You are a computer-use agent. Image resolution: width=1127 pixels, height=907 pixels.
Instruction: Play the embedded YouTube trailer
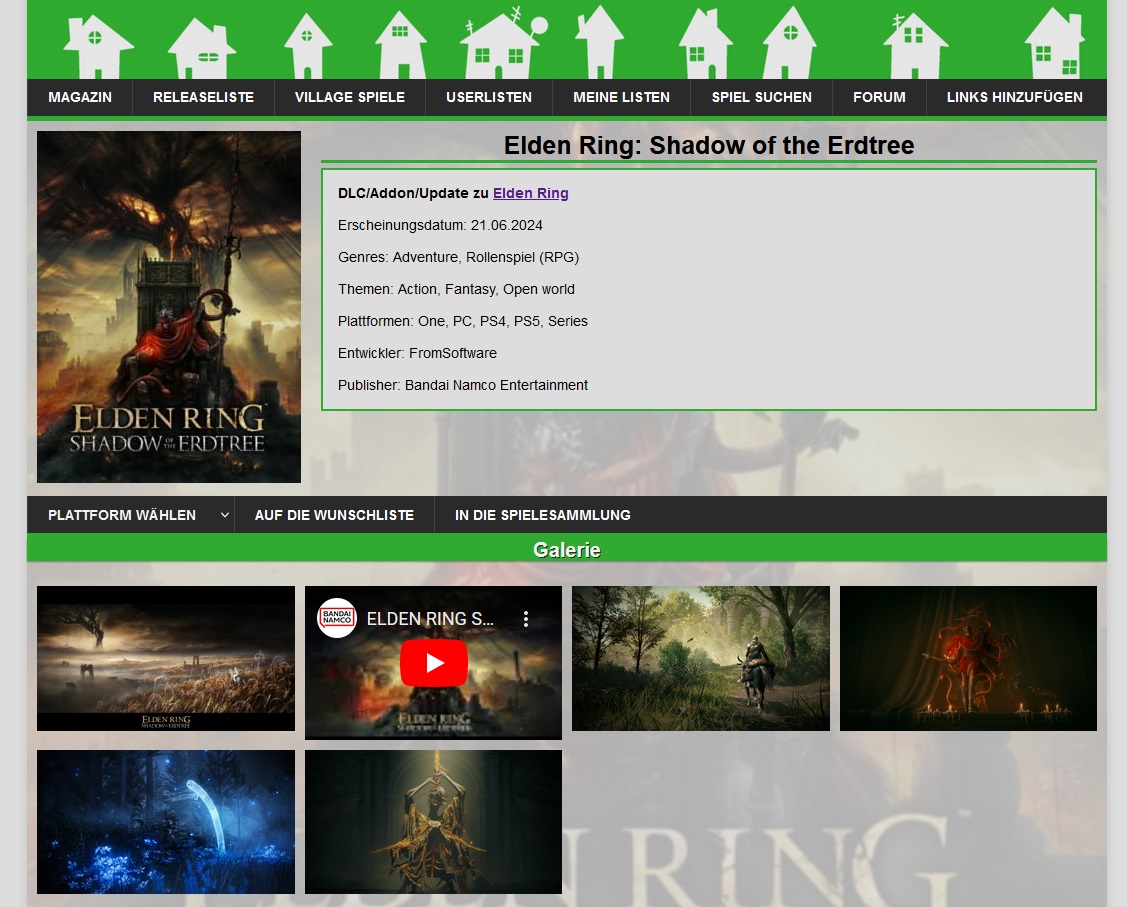tap(433, 663)
